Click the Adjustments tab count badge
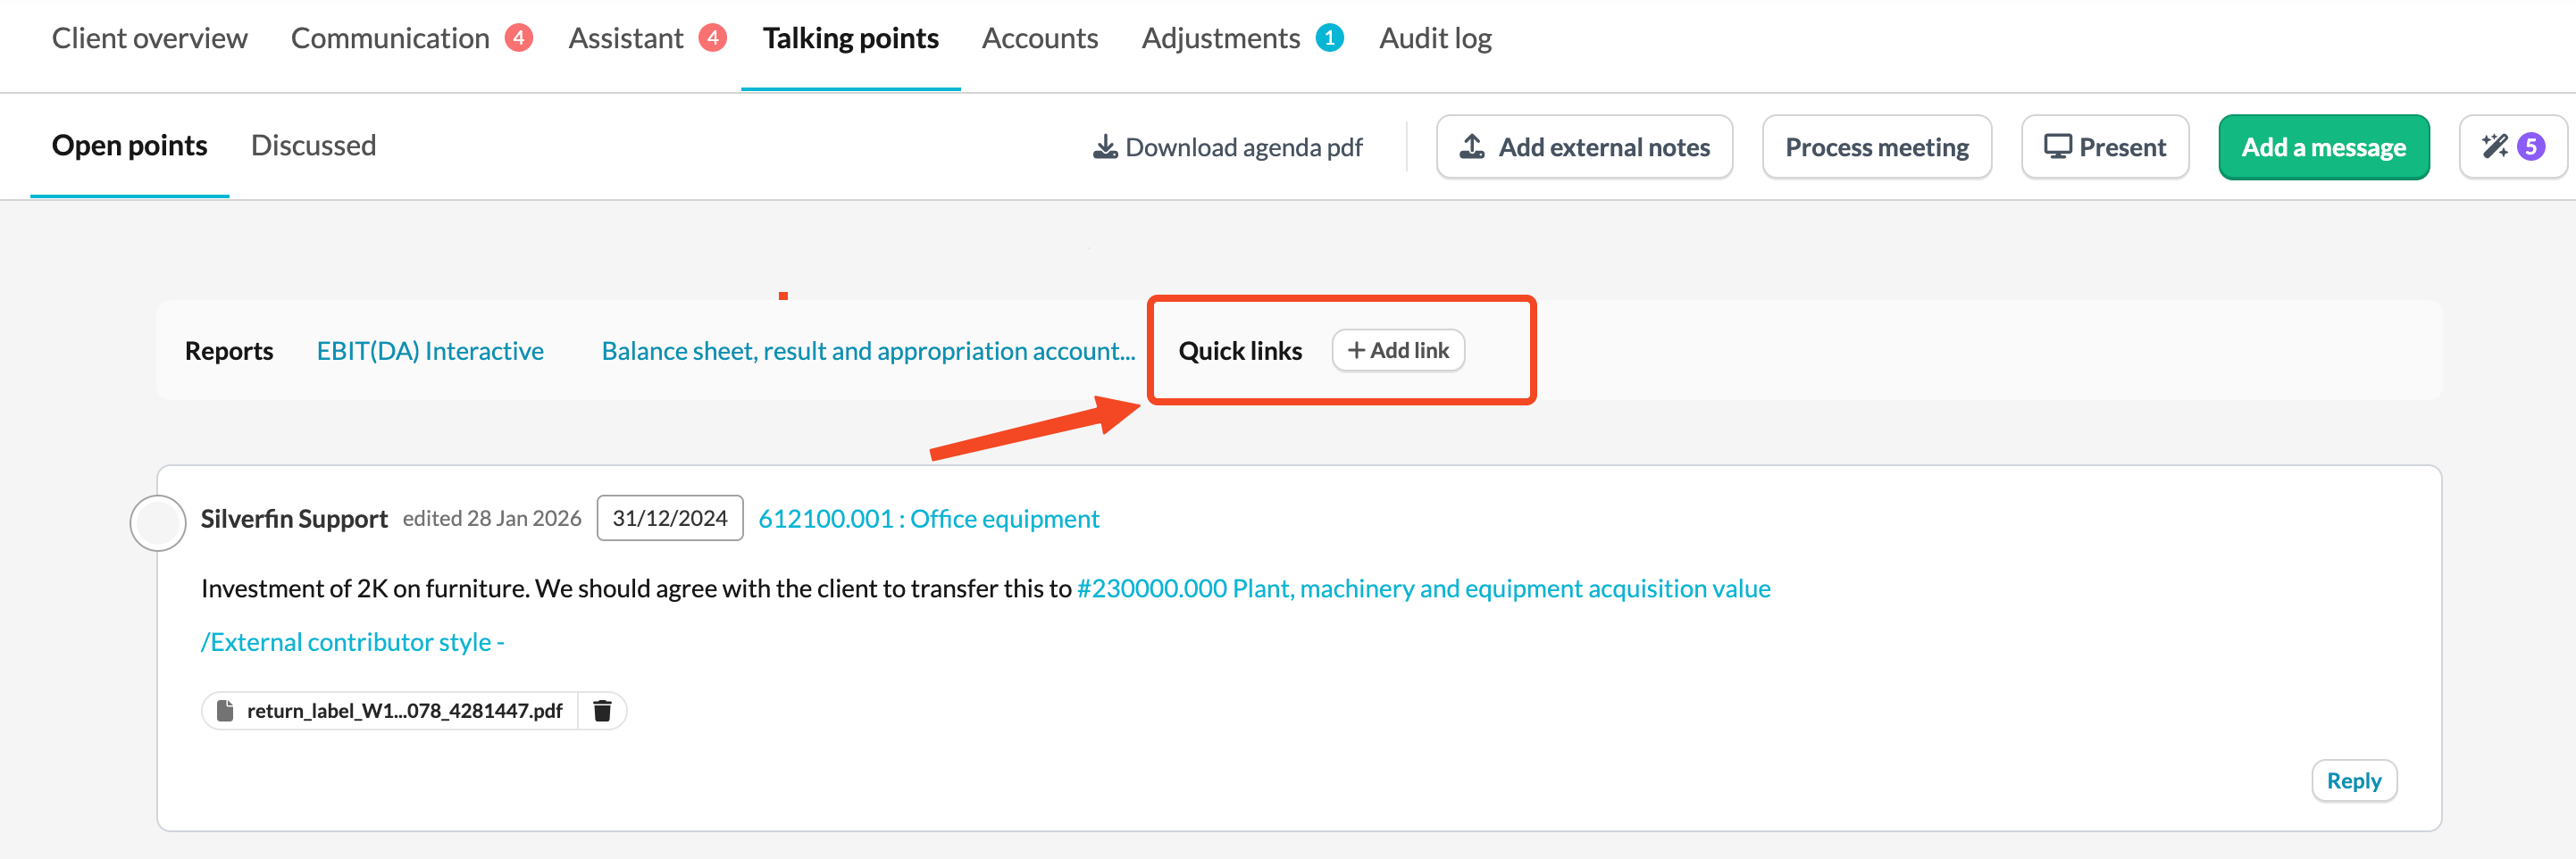The image size is (2576, 859). (x=1329, y=38)
